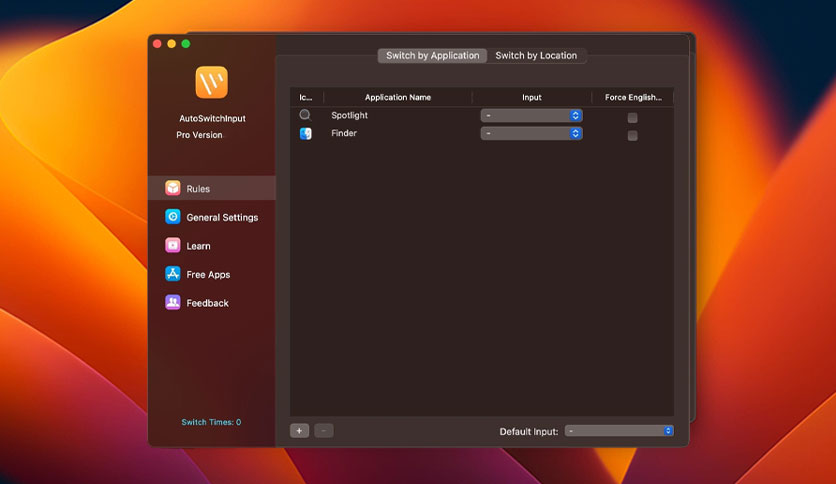Image resolution: width=836 pixels, height=484 pixels.
Task: Click the Default Input label
Action: [x=529, y=431]
